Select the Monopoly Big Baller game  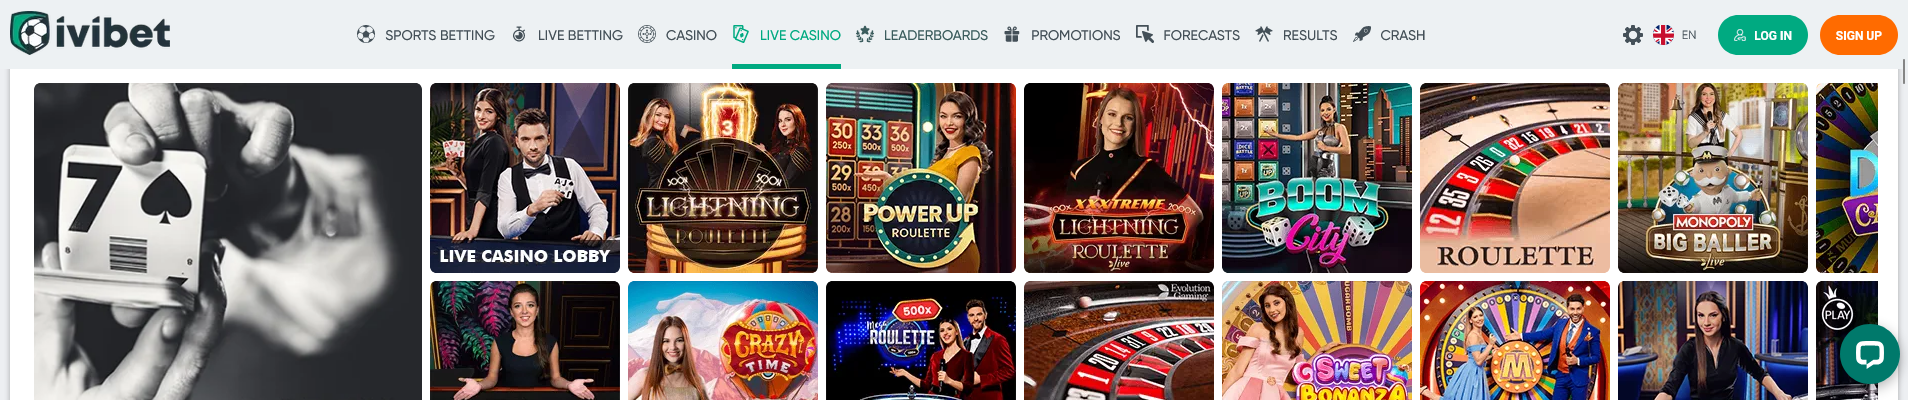1713,178
